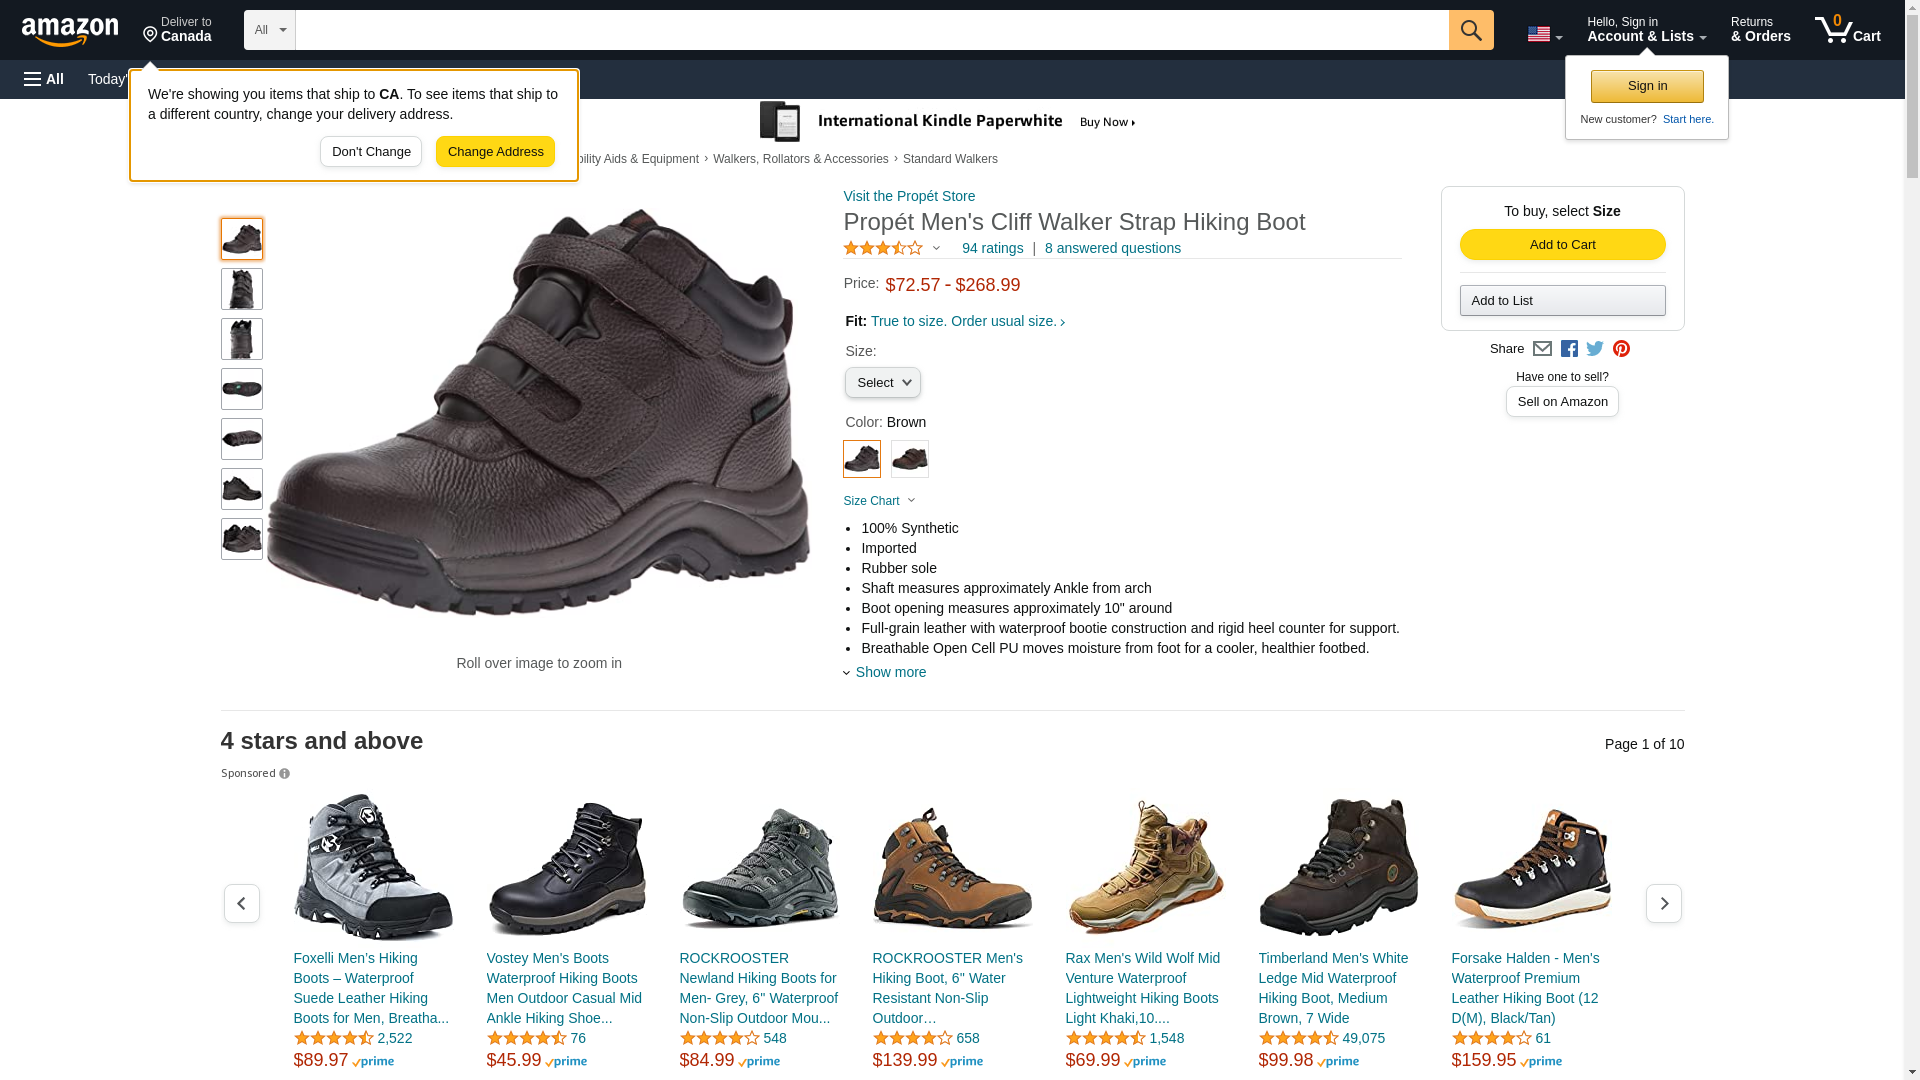This screenshot has width=1920, height=1080.
Task: Expand Show more product details
Action: tap(890, 672)
